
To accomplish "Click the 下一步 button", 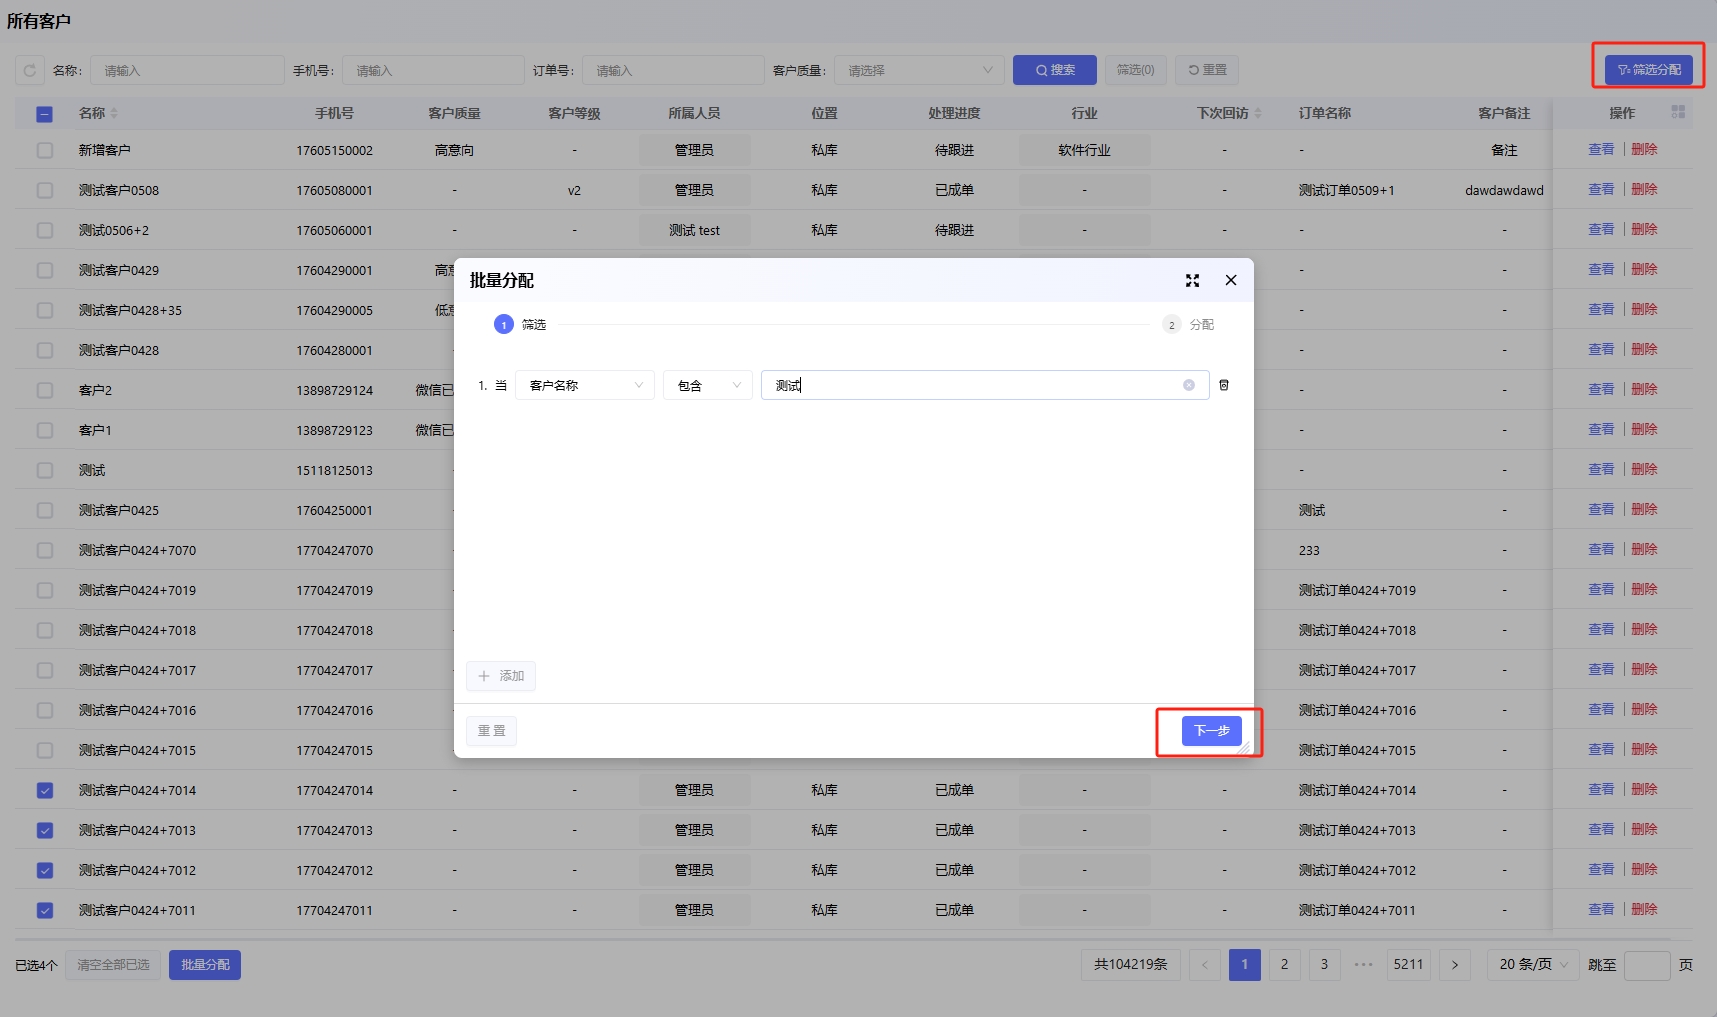I will (x=1211, y=731).
